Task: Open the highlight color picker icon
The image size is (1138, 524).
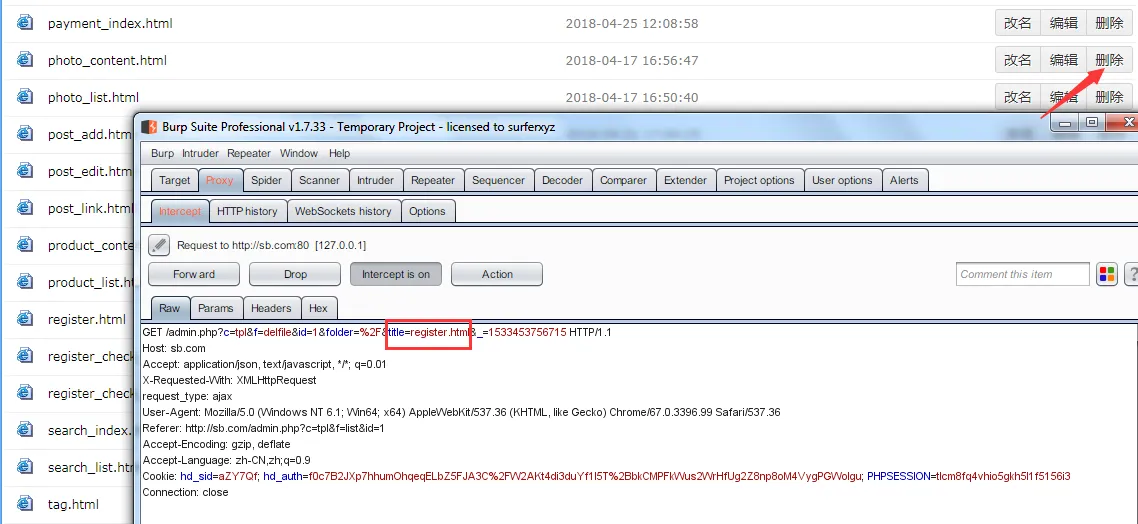Action: [1107, 274]
